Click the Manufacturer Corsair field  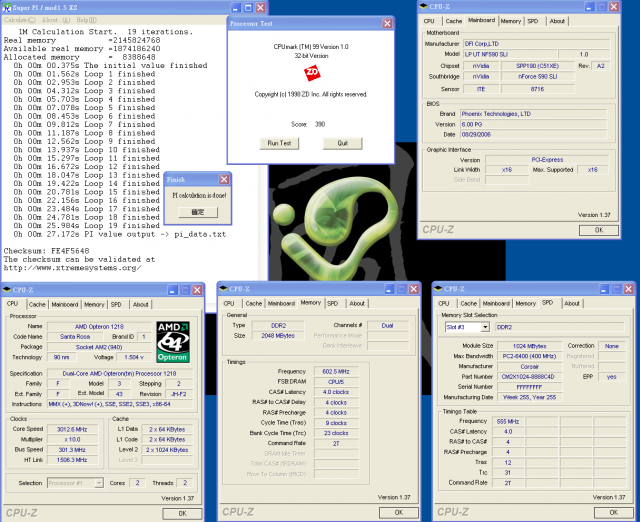tap(529, 367)
